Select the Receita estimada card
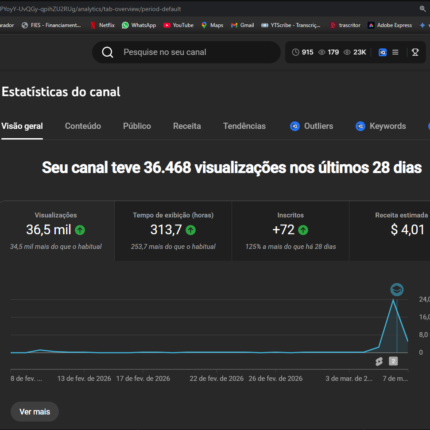This screenshot has height=430, width=430. coord(390,231)
